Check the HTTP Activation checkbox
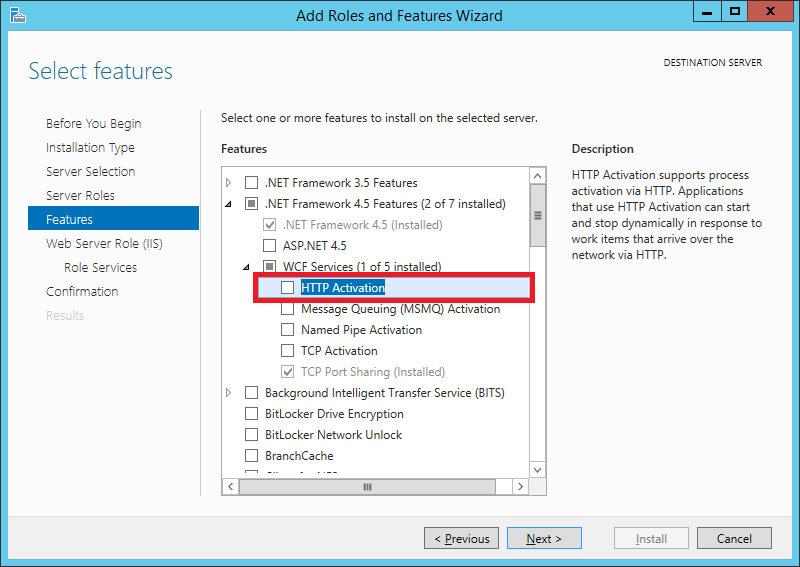Viewport: 800px width, 567px height. 288,288
